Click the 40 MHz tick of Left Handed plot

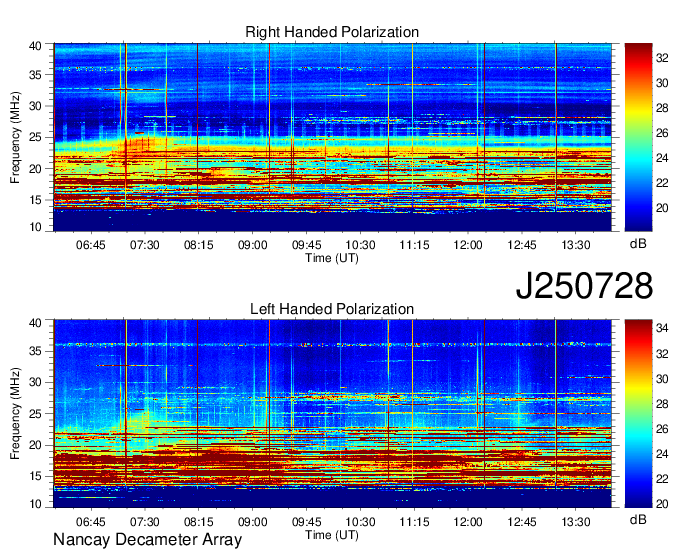[x=35, y=322]
